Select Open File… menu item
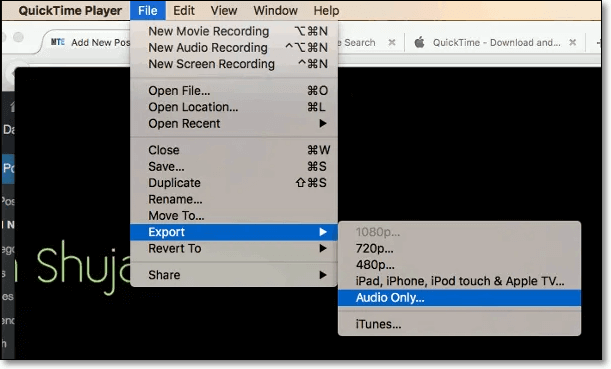611x369 pixels. 234,91
